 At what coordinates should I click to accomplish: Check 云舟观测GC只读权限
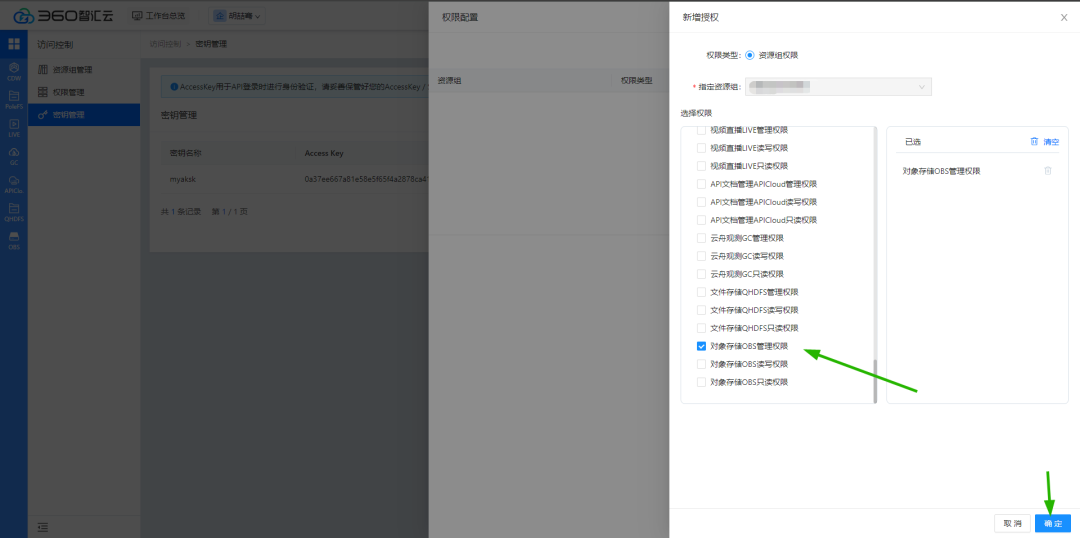pyautogui.click(x=701, y=273)
